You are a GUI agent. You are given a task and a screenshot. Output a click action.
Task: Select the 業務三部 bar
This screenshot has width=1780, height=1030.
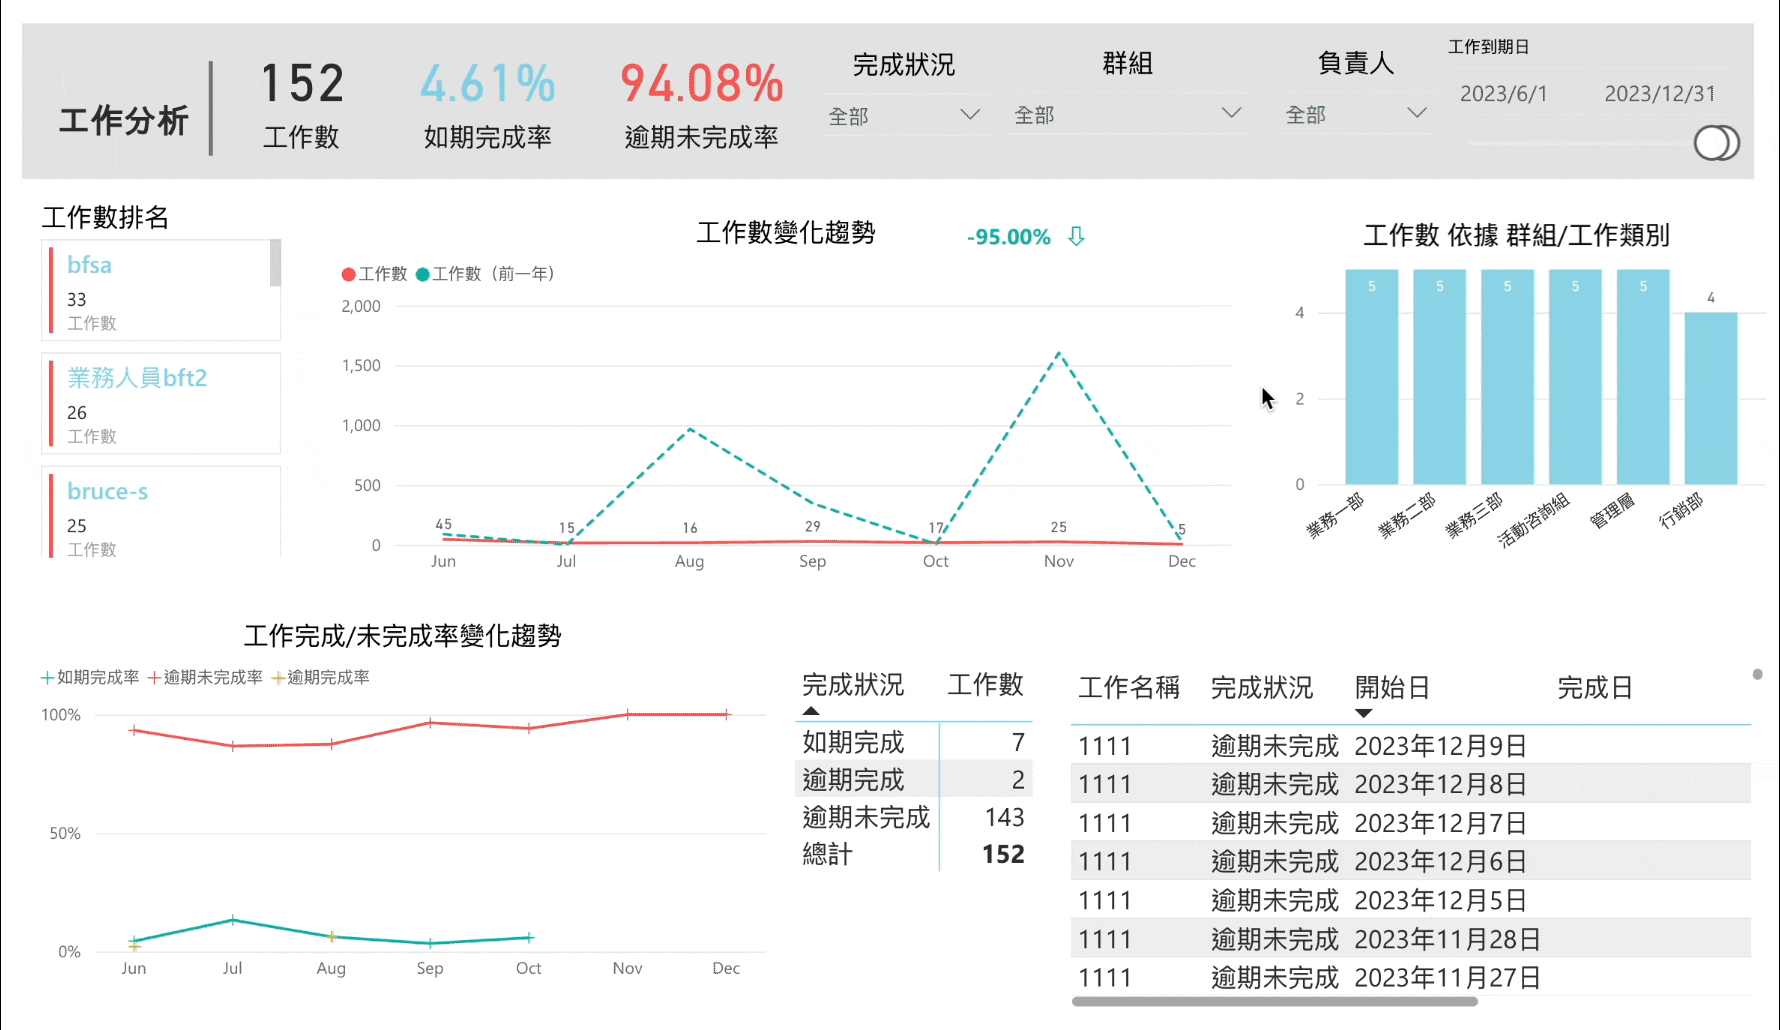1507,377
